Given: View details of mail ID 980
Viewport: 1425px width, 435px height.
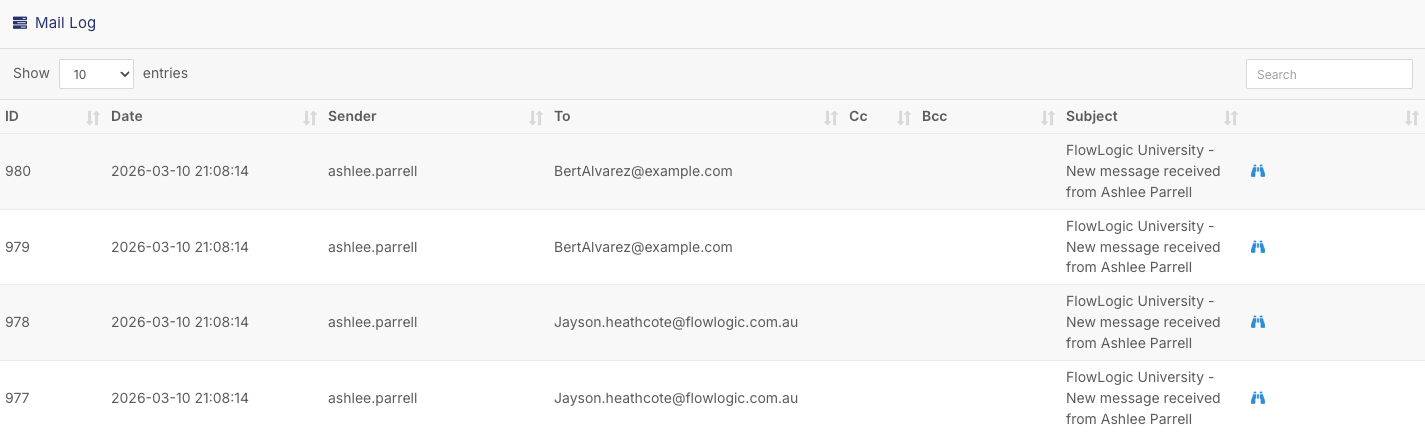Looking at the screenshot, I should [x=1258, y=171].
